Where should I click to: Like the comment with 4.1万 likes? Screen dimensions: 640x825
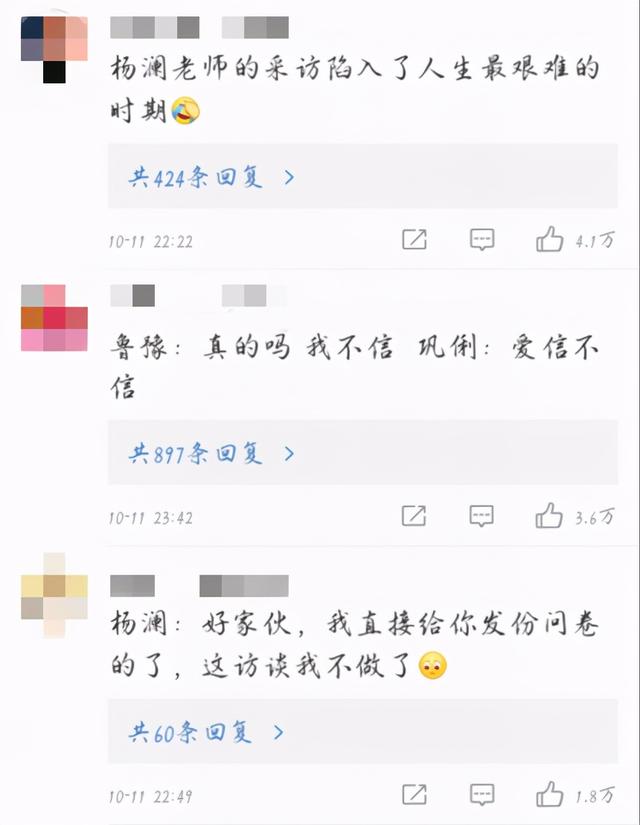(x=549, y=239)
